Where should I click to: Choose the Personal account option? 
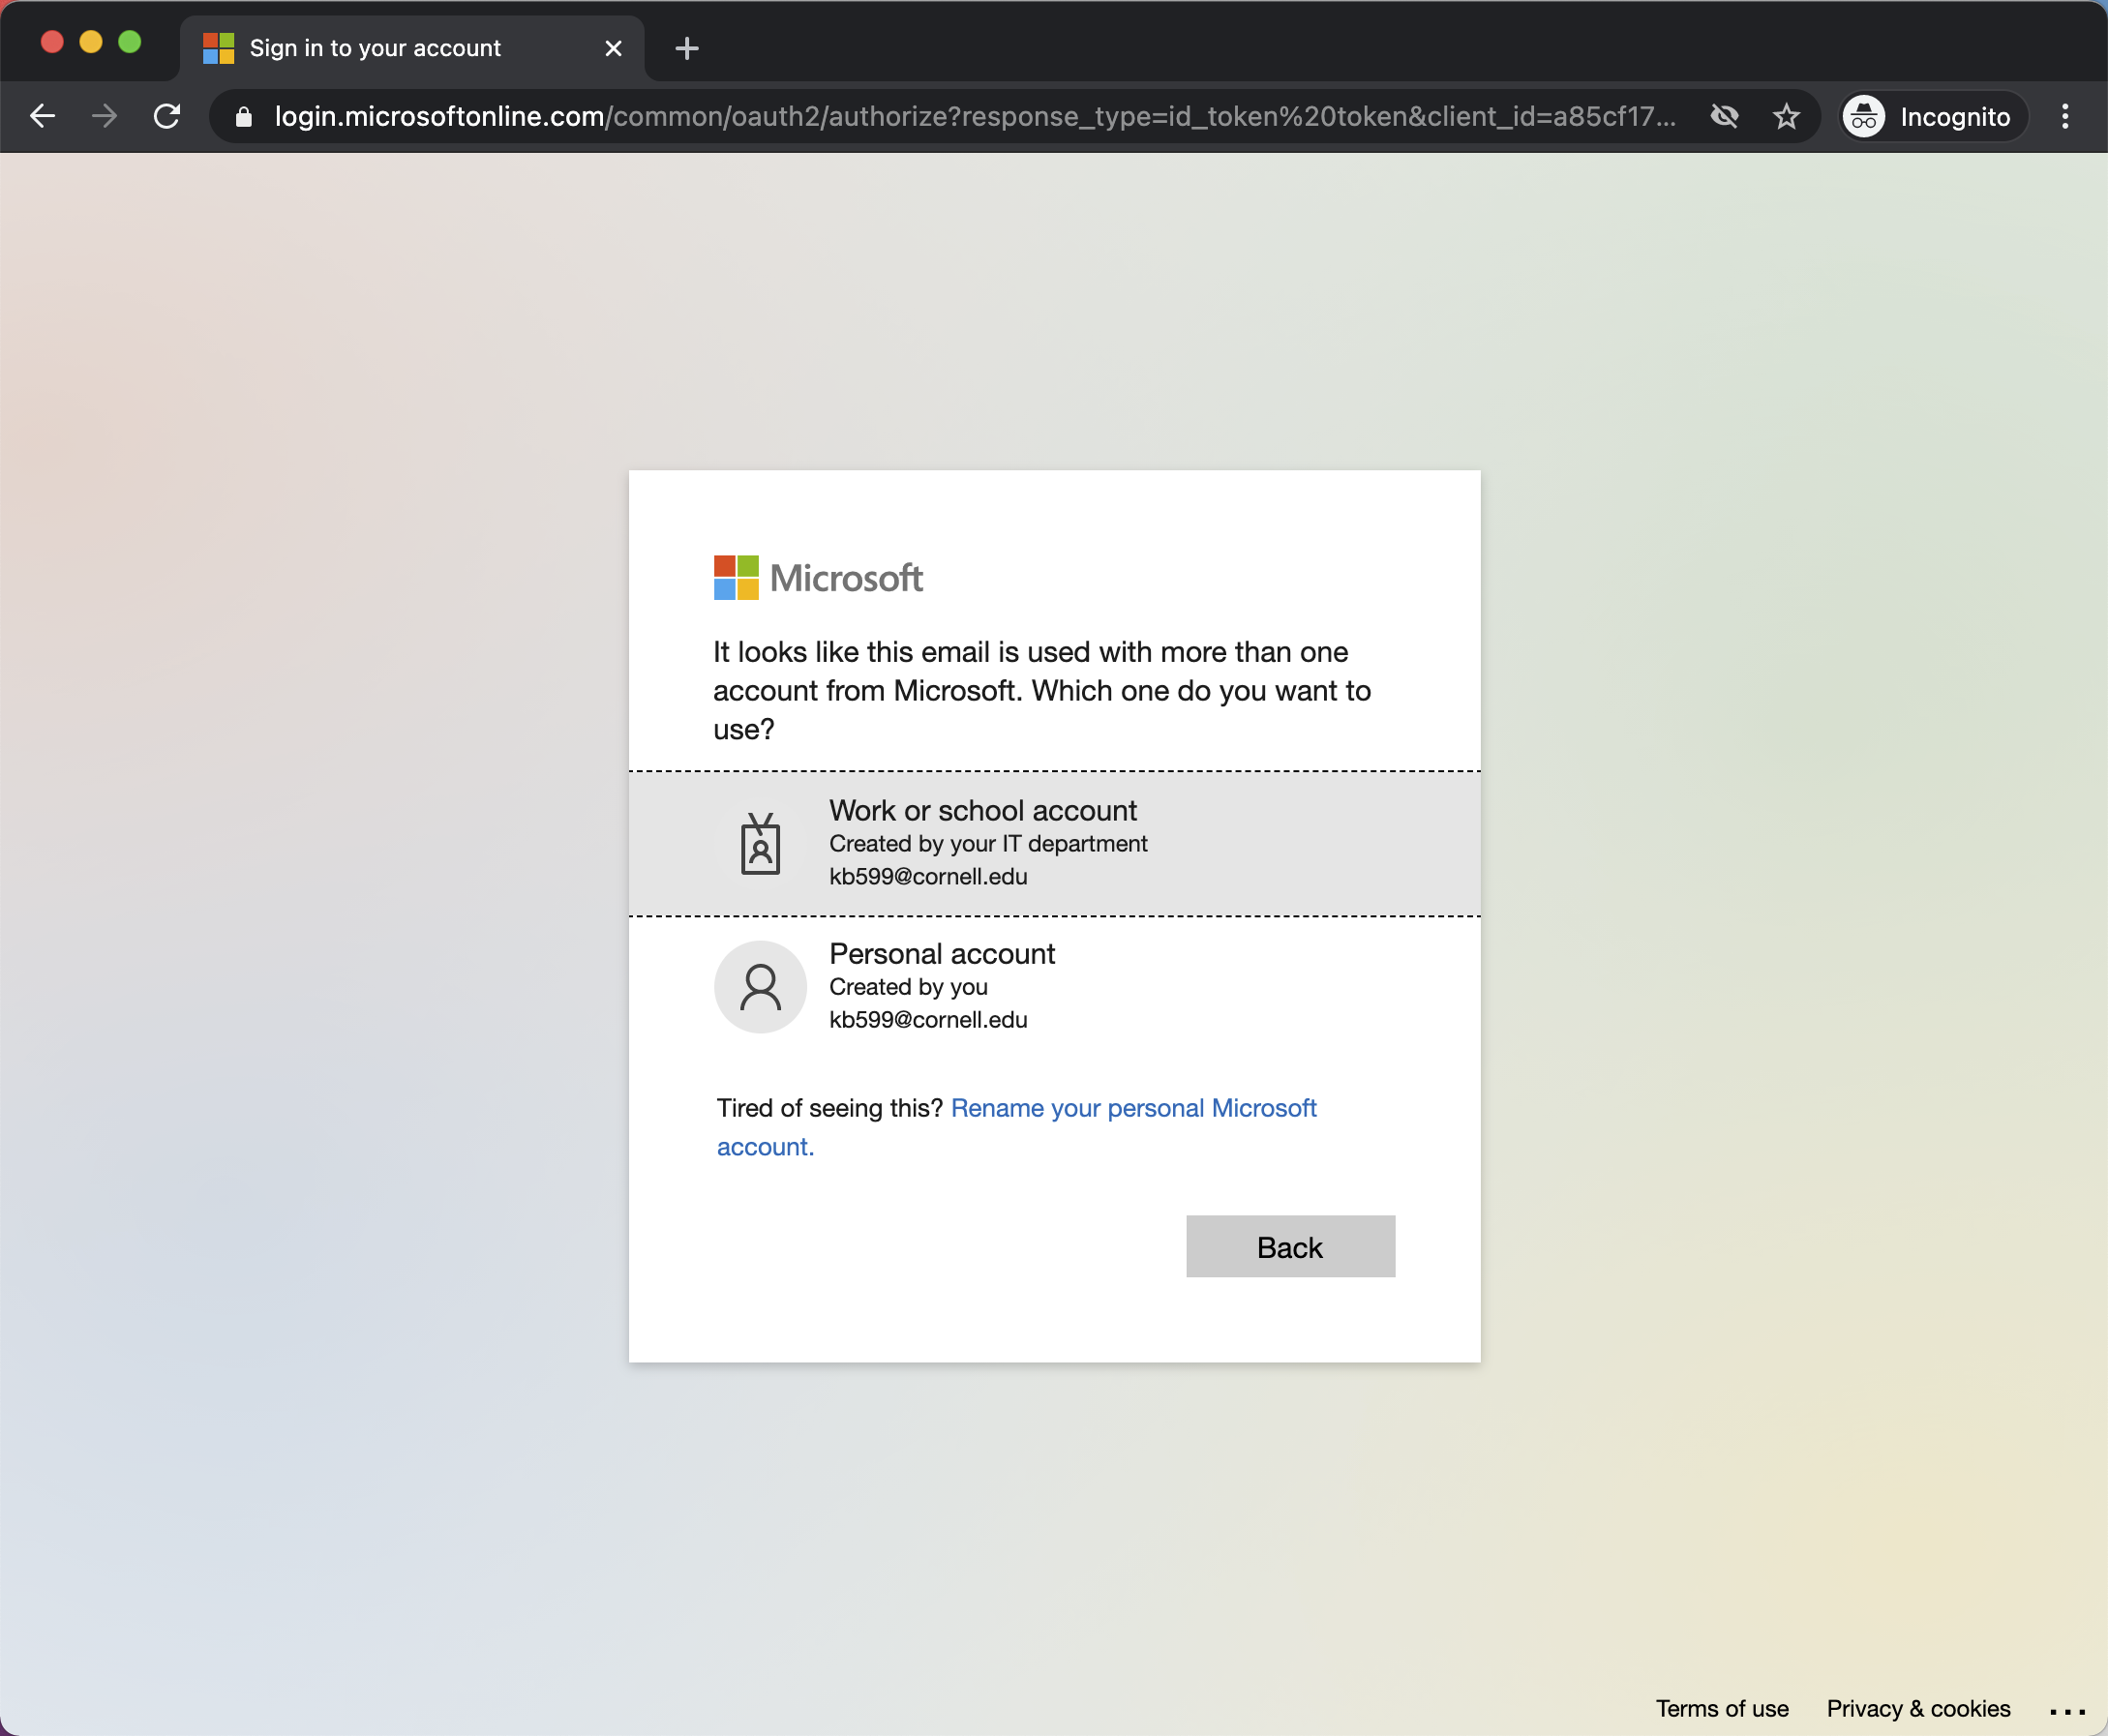(x=1054, y=987)
